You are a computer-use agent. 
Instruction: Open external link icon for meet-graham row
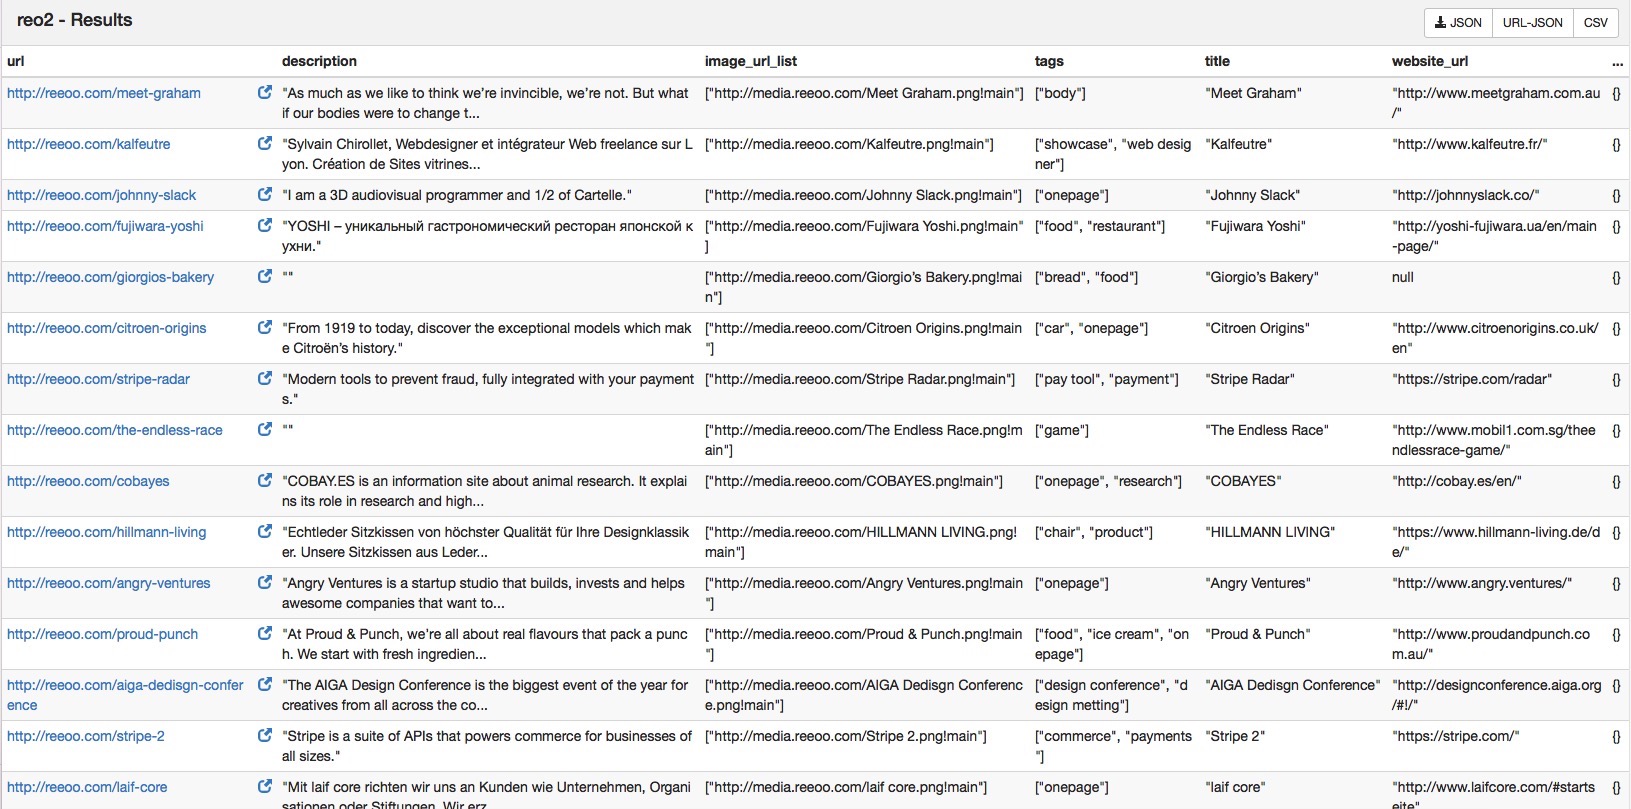pyautogui.click(x=265, y=92)
